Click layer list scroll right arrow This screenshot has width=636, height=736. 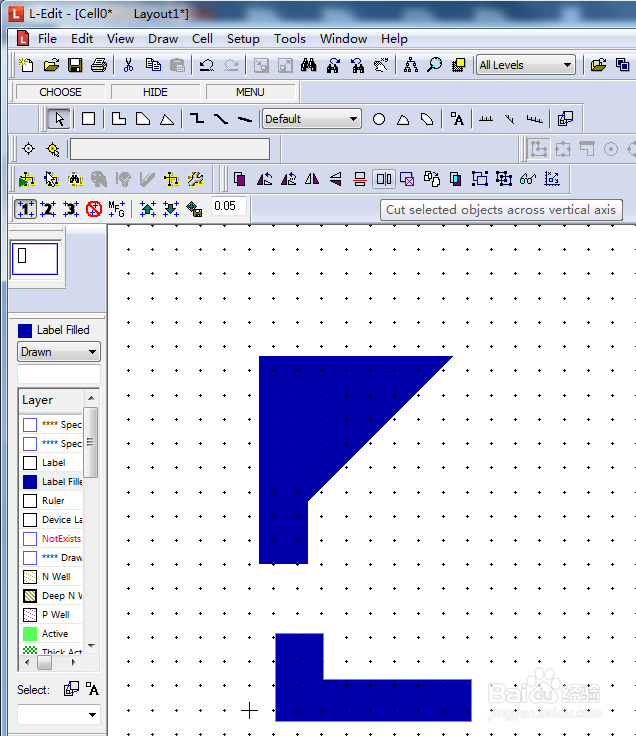(73, 662)
